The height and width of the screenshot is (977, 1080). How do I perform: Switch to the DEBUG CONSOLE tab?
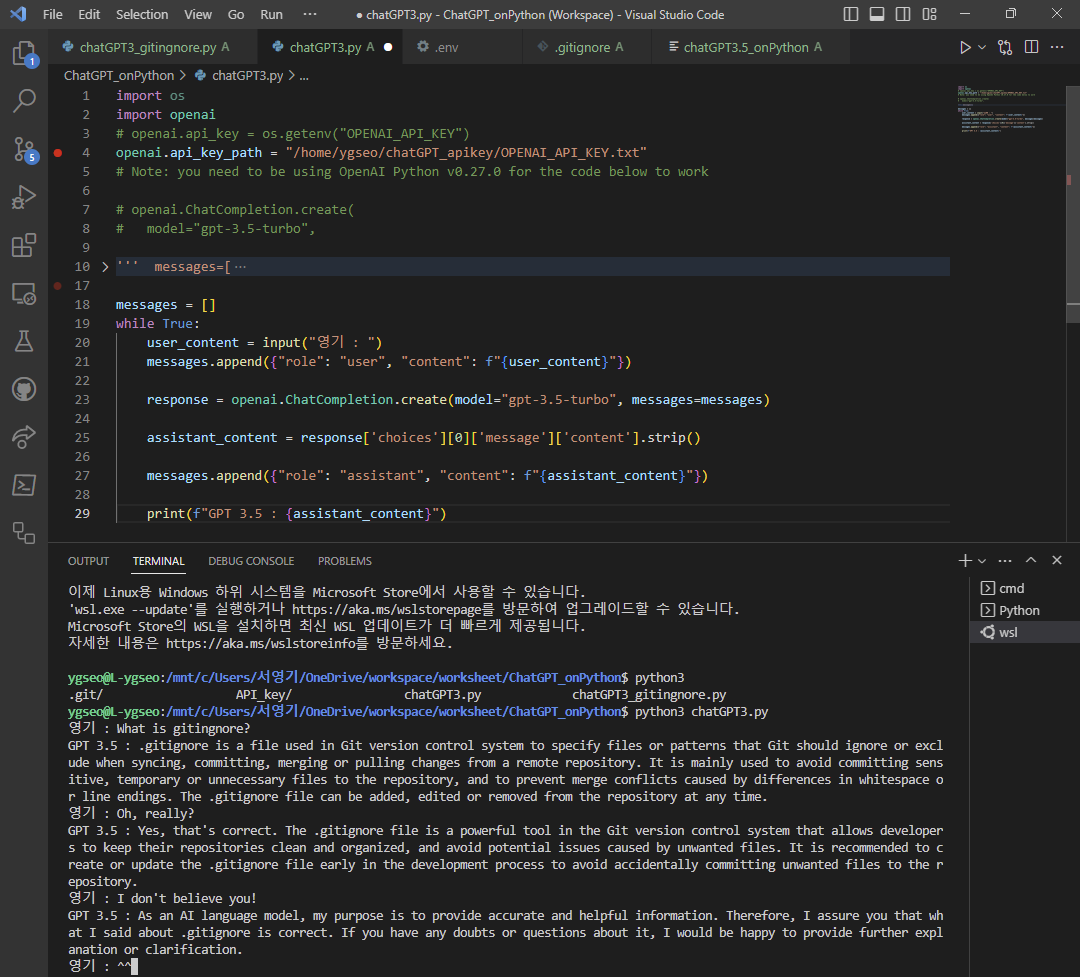coord(251,561)
